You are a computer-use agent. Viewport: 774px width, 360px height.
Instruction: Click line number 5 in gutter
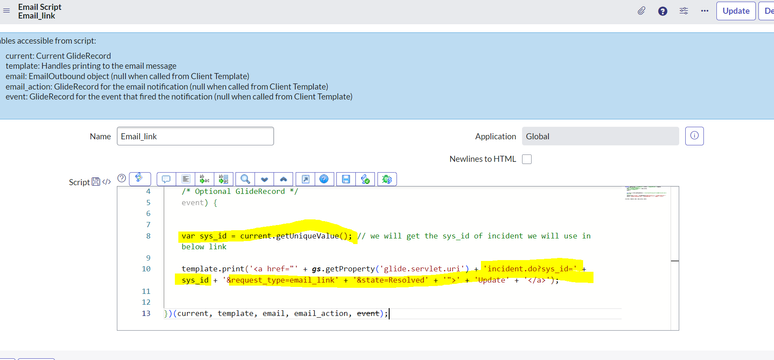pos(148,202)
